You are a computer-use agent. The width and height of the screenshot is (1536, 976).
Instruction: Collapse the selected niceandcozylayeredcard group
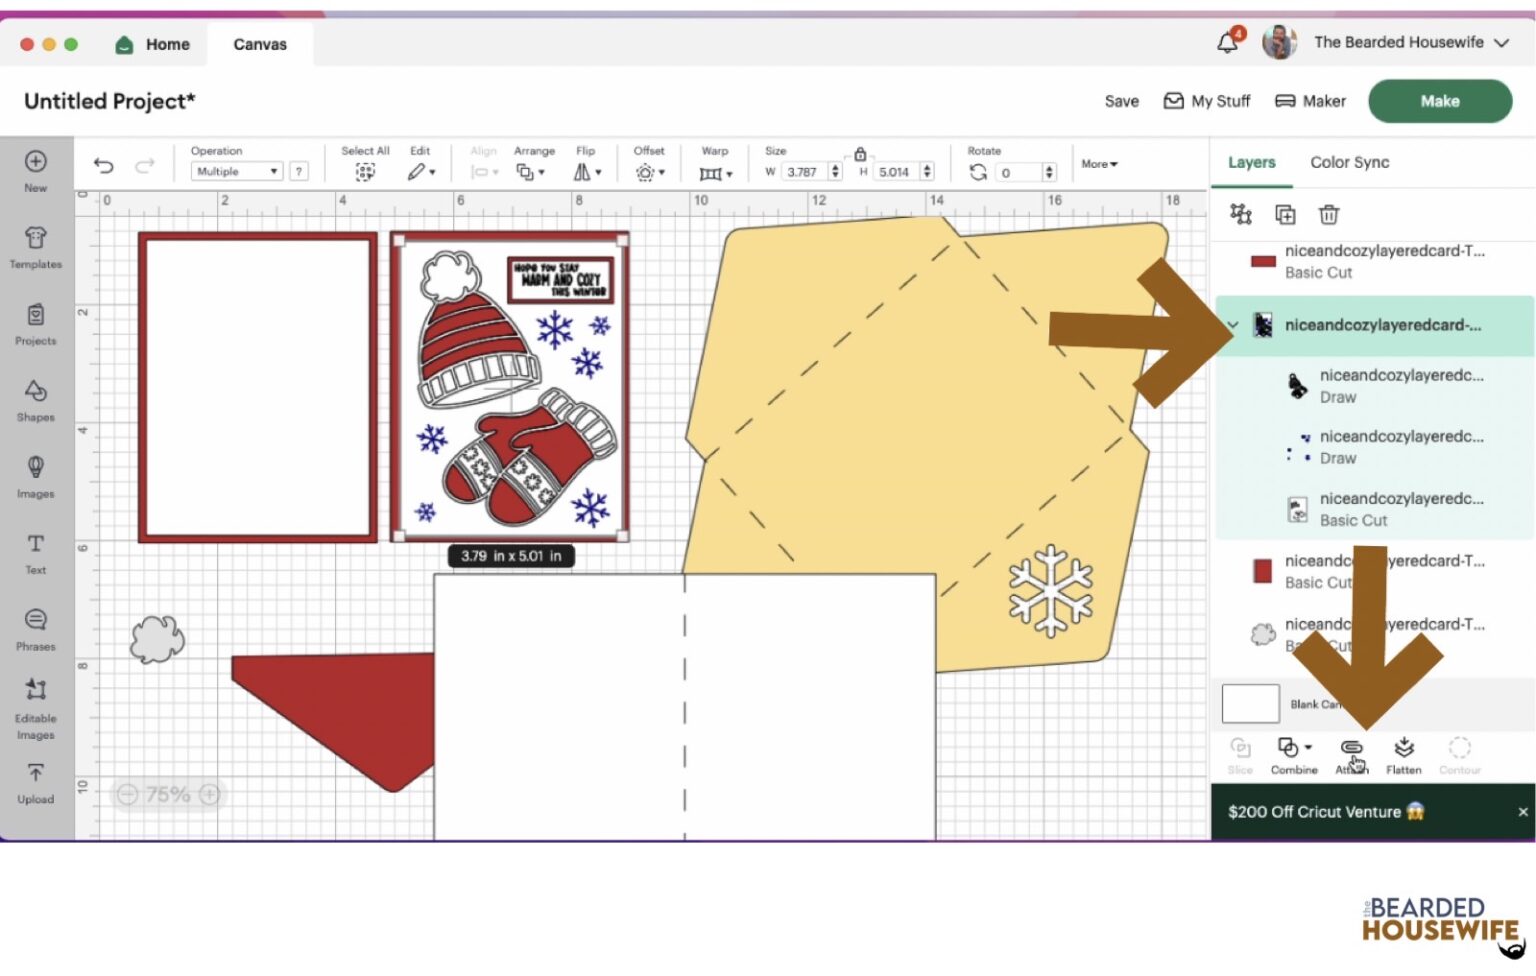coord(1233,325)
